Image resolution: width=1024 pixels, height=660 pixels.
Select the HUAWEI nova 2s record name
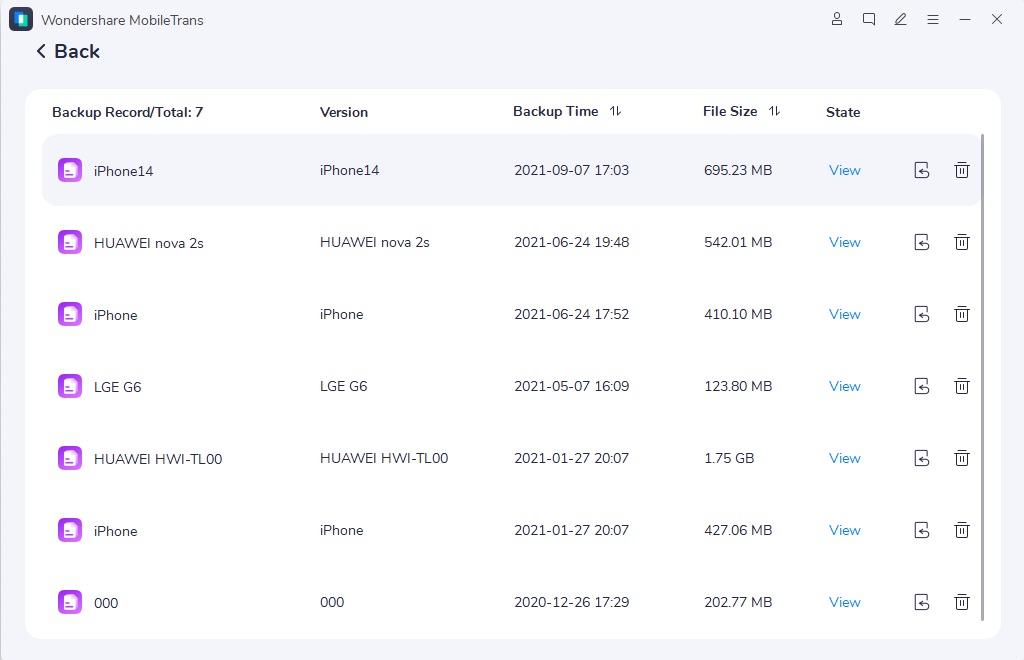(149, 244)
